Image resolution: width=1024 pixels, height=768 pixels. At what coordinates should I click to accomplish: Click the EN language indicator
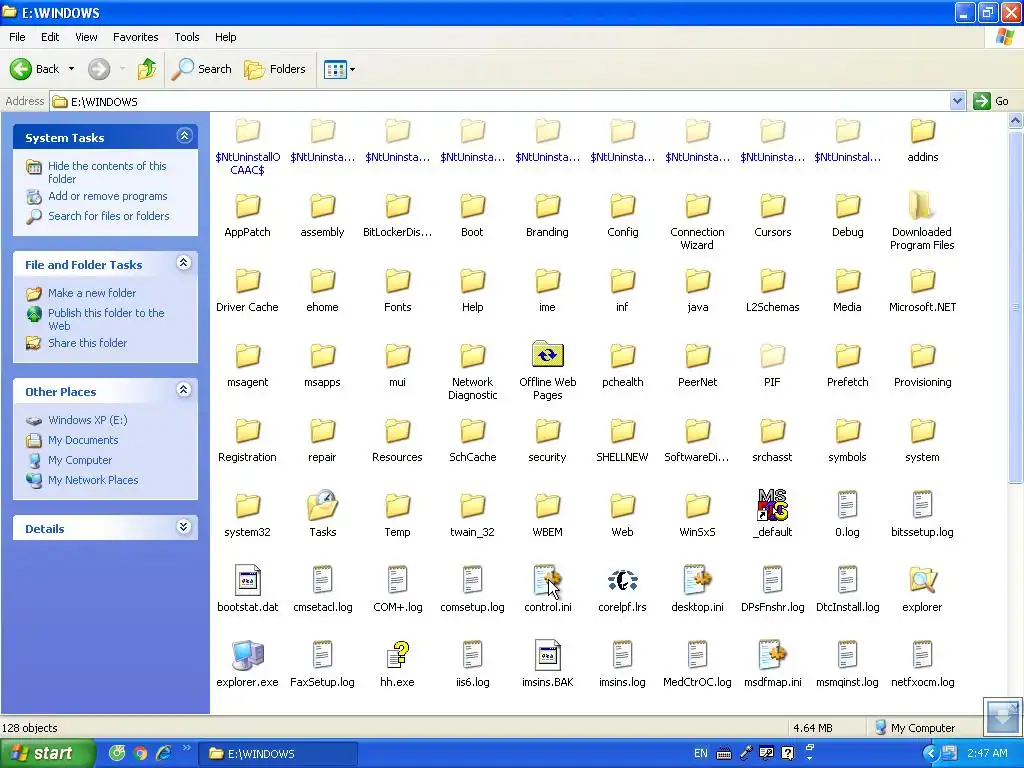[x=701, y=753]
